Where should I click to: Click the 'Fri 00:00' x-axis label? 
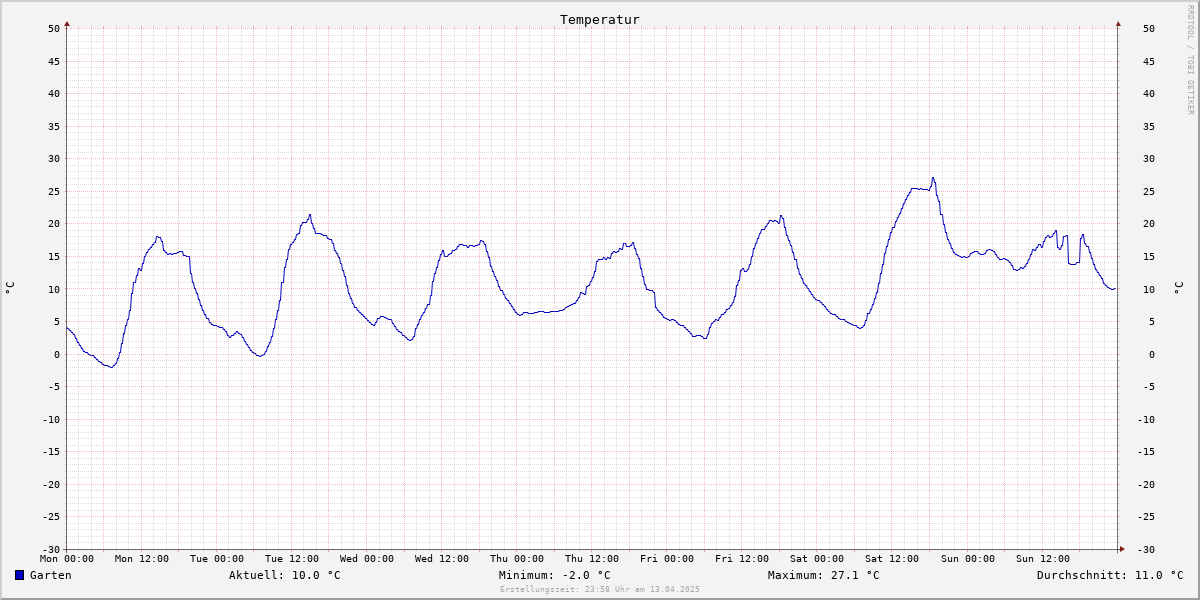coord(667,559)
